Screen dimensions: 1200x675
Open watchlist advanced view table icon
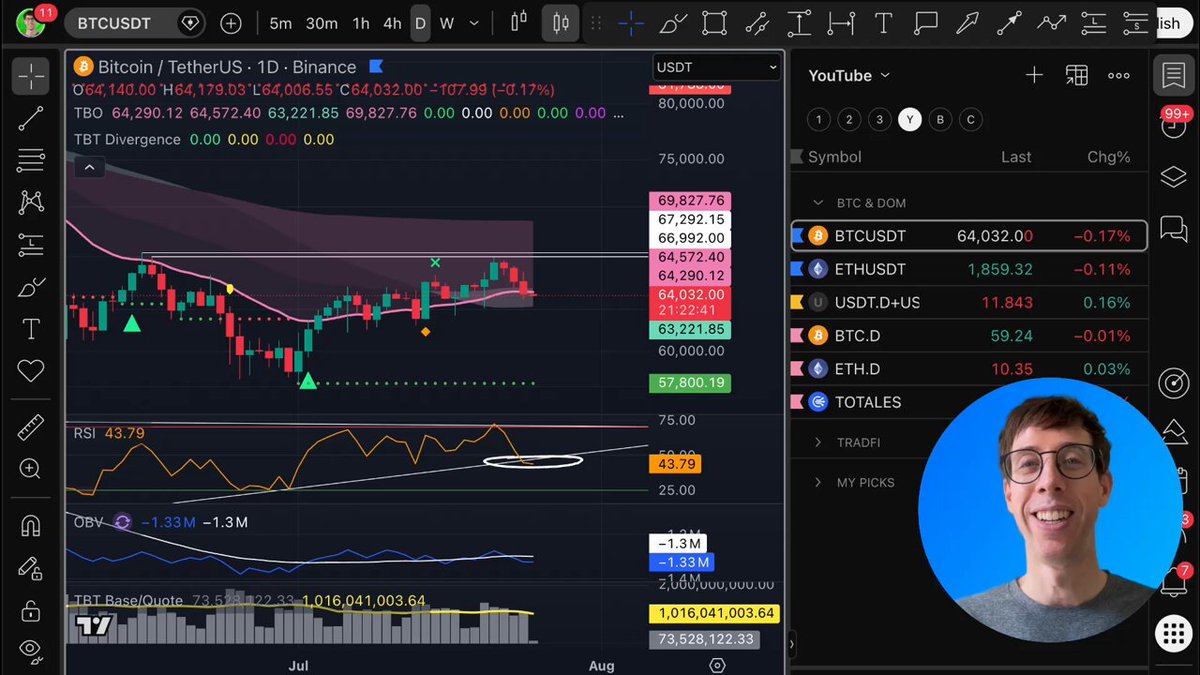1076,75
